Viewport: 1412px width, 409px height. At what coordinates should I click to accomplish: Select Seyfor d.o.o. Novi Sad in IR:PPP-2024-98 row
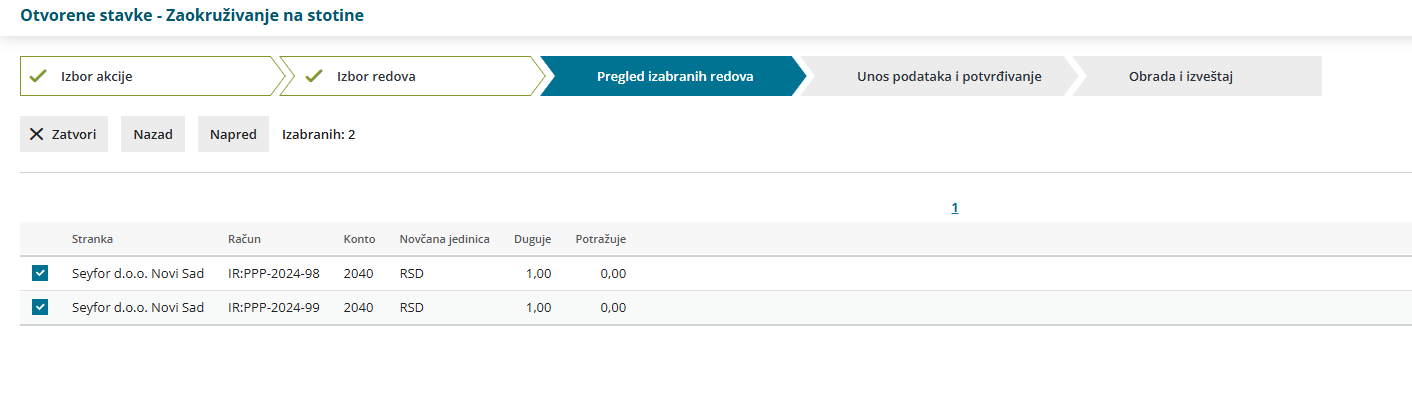138,273
